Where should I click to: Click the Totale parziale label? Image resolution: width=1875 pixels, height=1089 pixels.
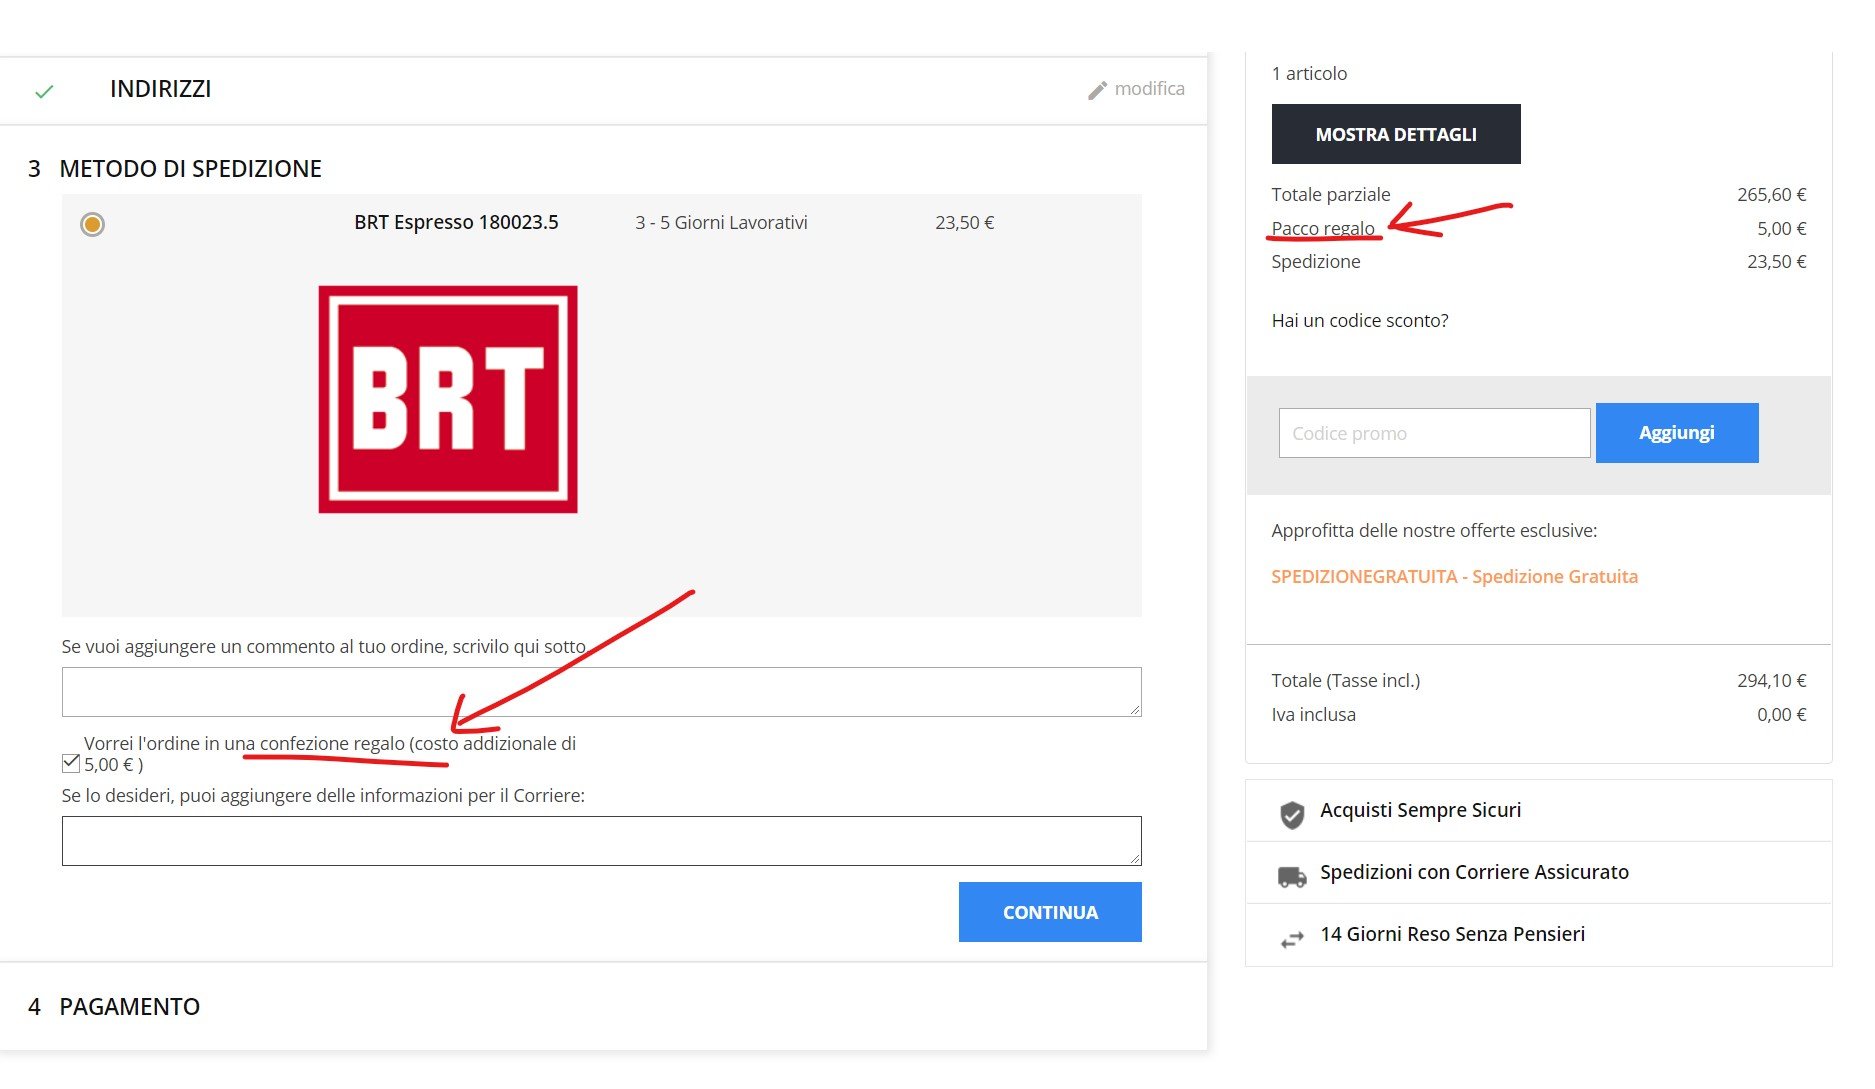click(1331, 194)
